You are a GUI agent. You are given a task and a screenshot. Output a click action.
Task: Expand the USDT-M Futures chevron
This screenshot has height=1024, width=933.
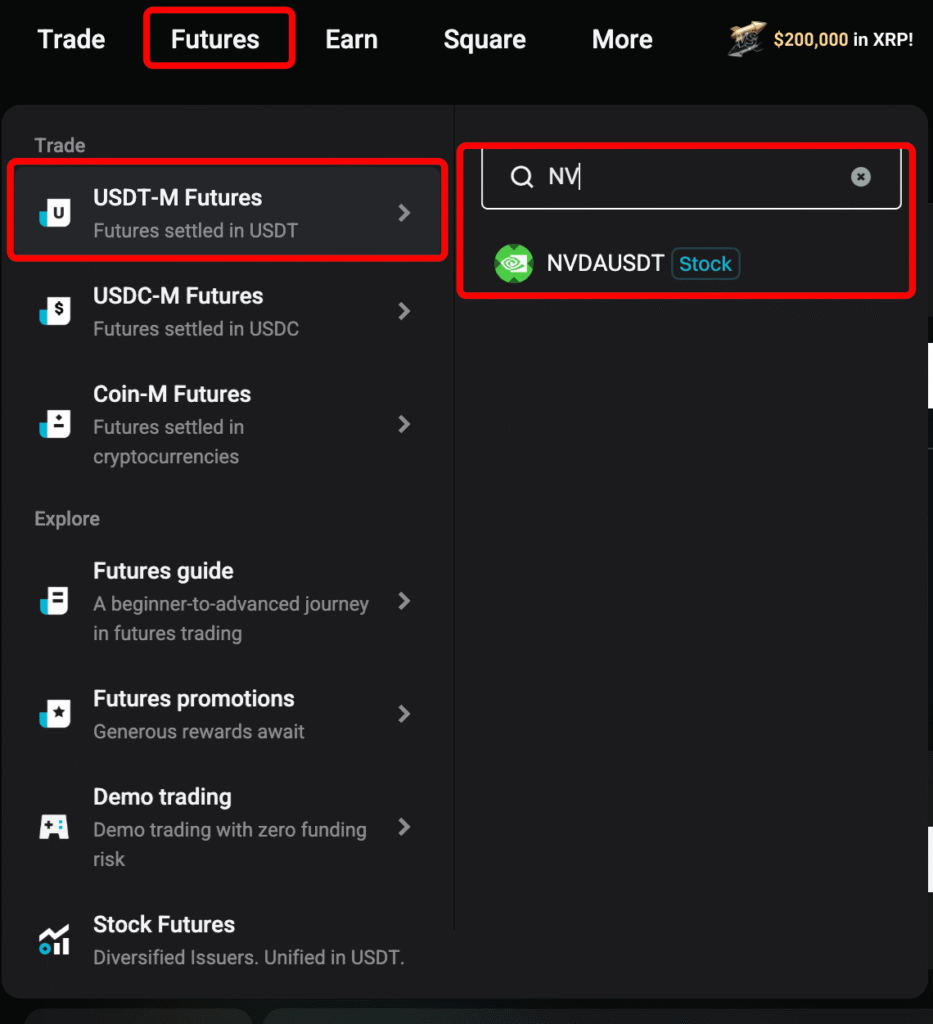click(x=404, y=213)
